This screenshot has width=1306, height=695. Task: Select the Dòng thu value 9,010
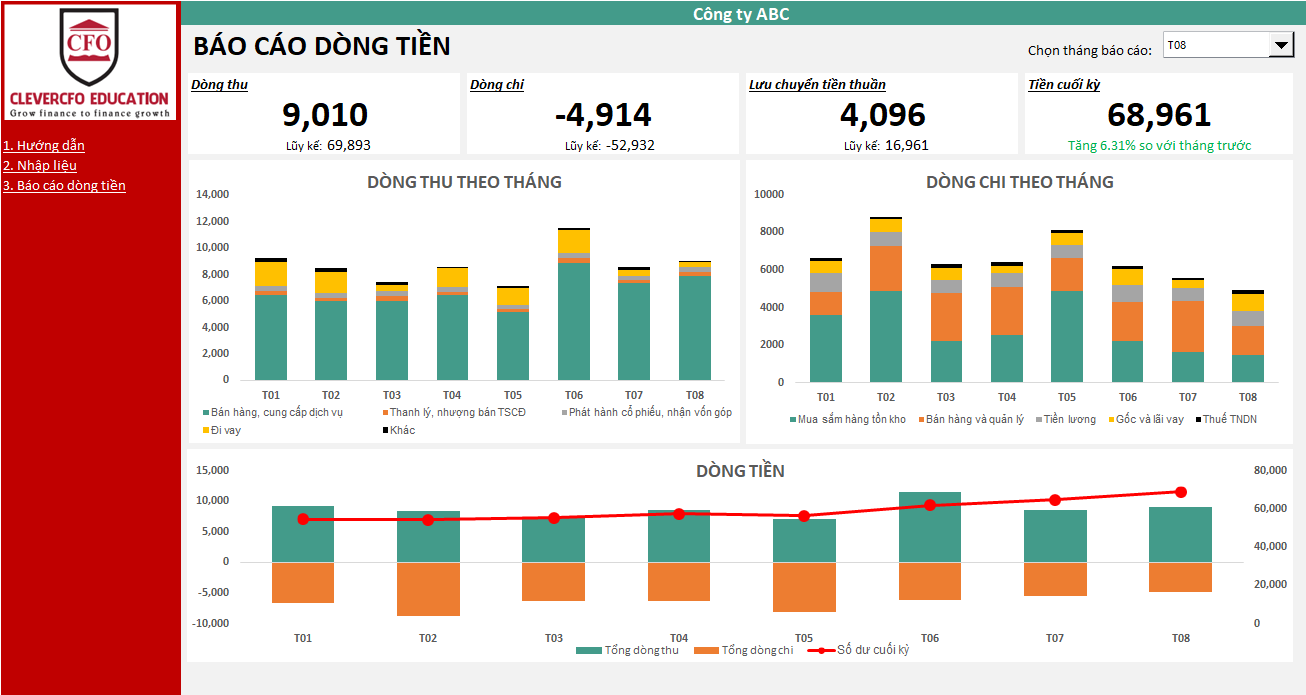pyautogui.click(x=325, y=115)
